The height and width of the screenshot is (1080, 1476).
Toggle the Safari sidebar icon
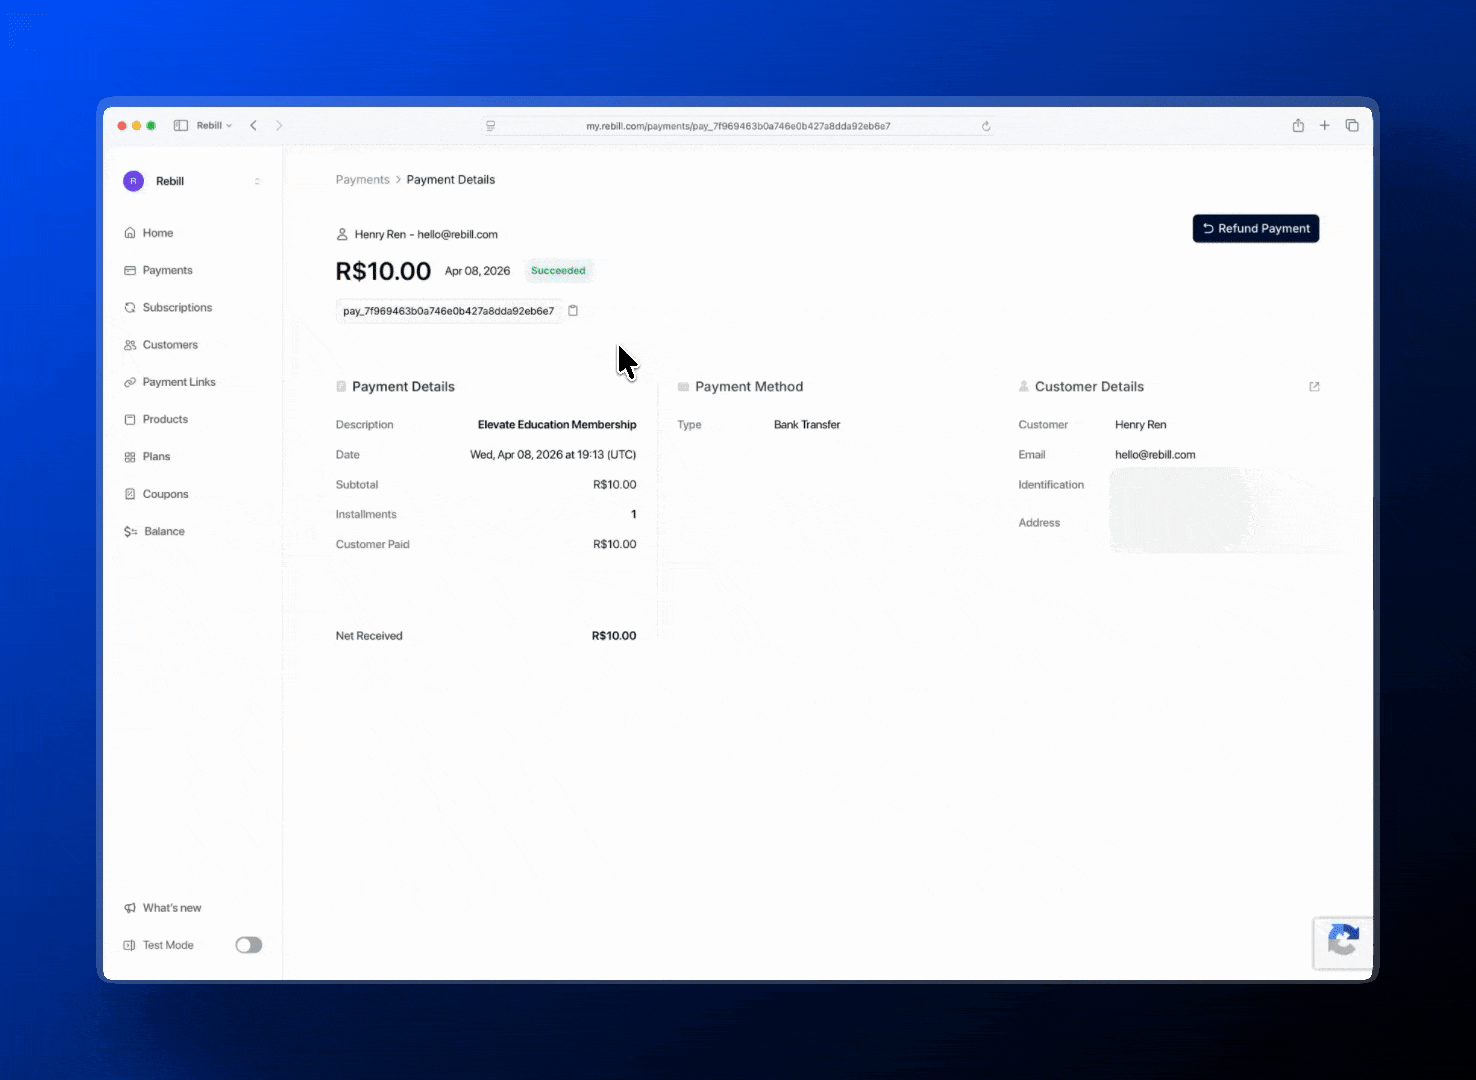[181, 126]
